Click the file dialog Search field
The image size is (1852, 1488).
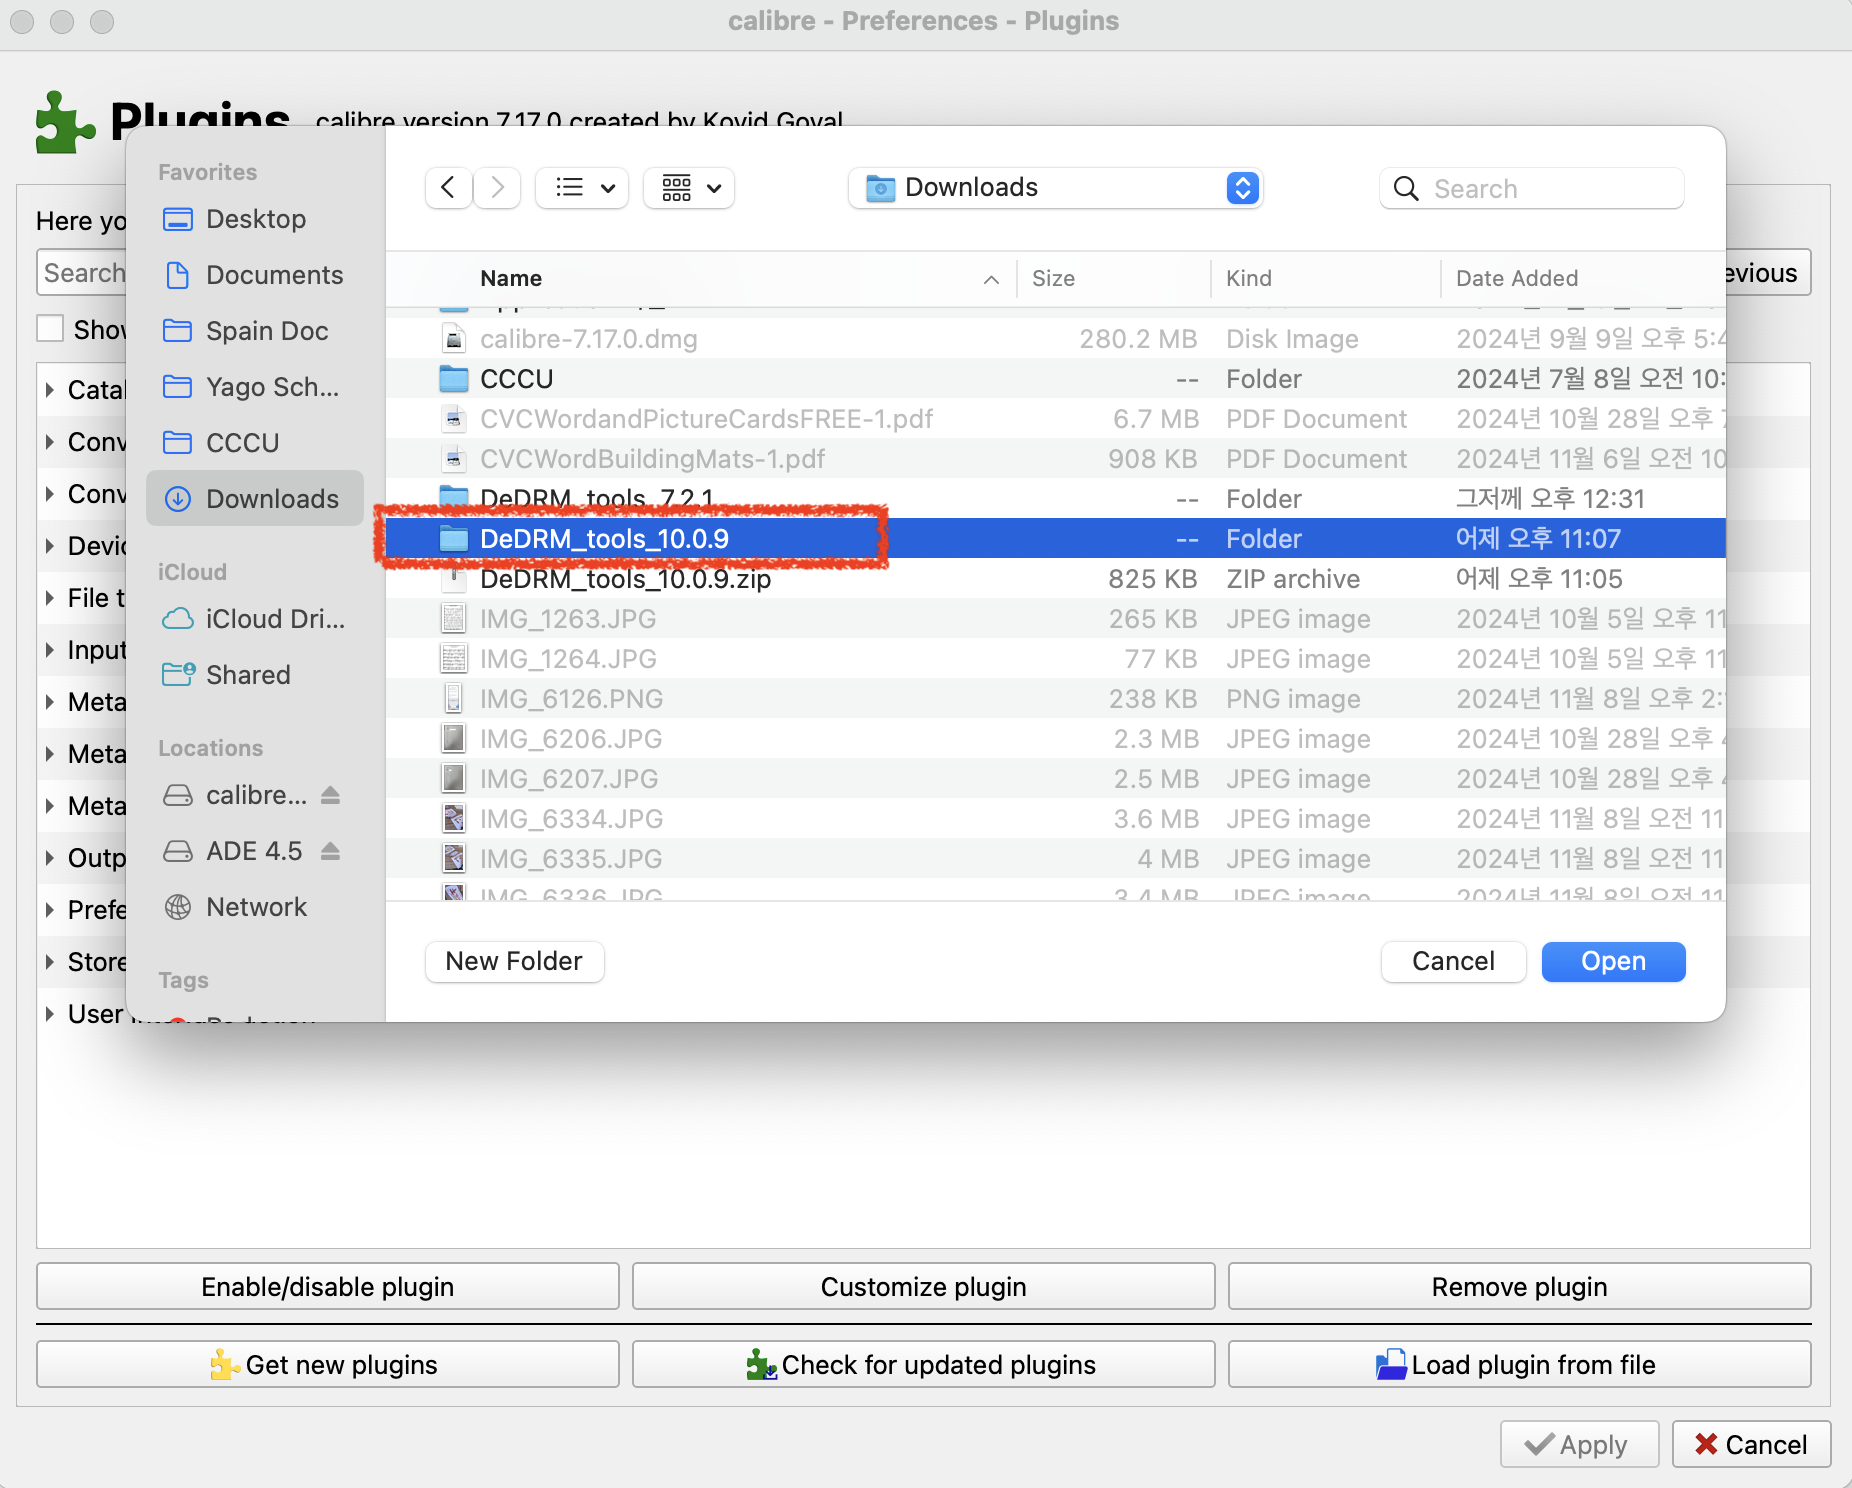pyautogui.click(x=1532, y=188)
